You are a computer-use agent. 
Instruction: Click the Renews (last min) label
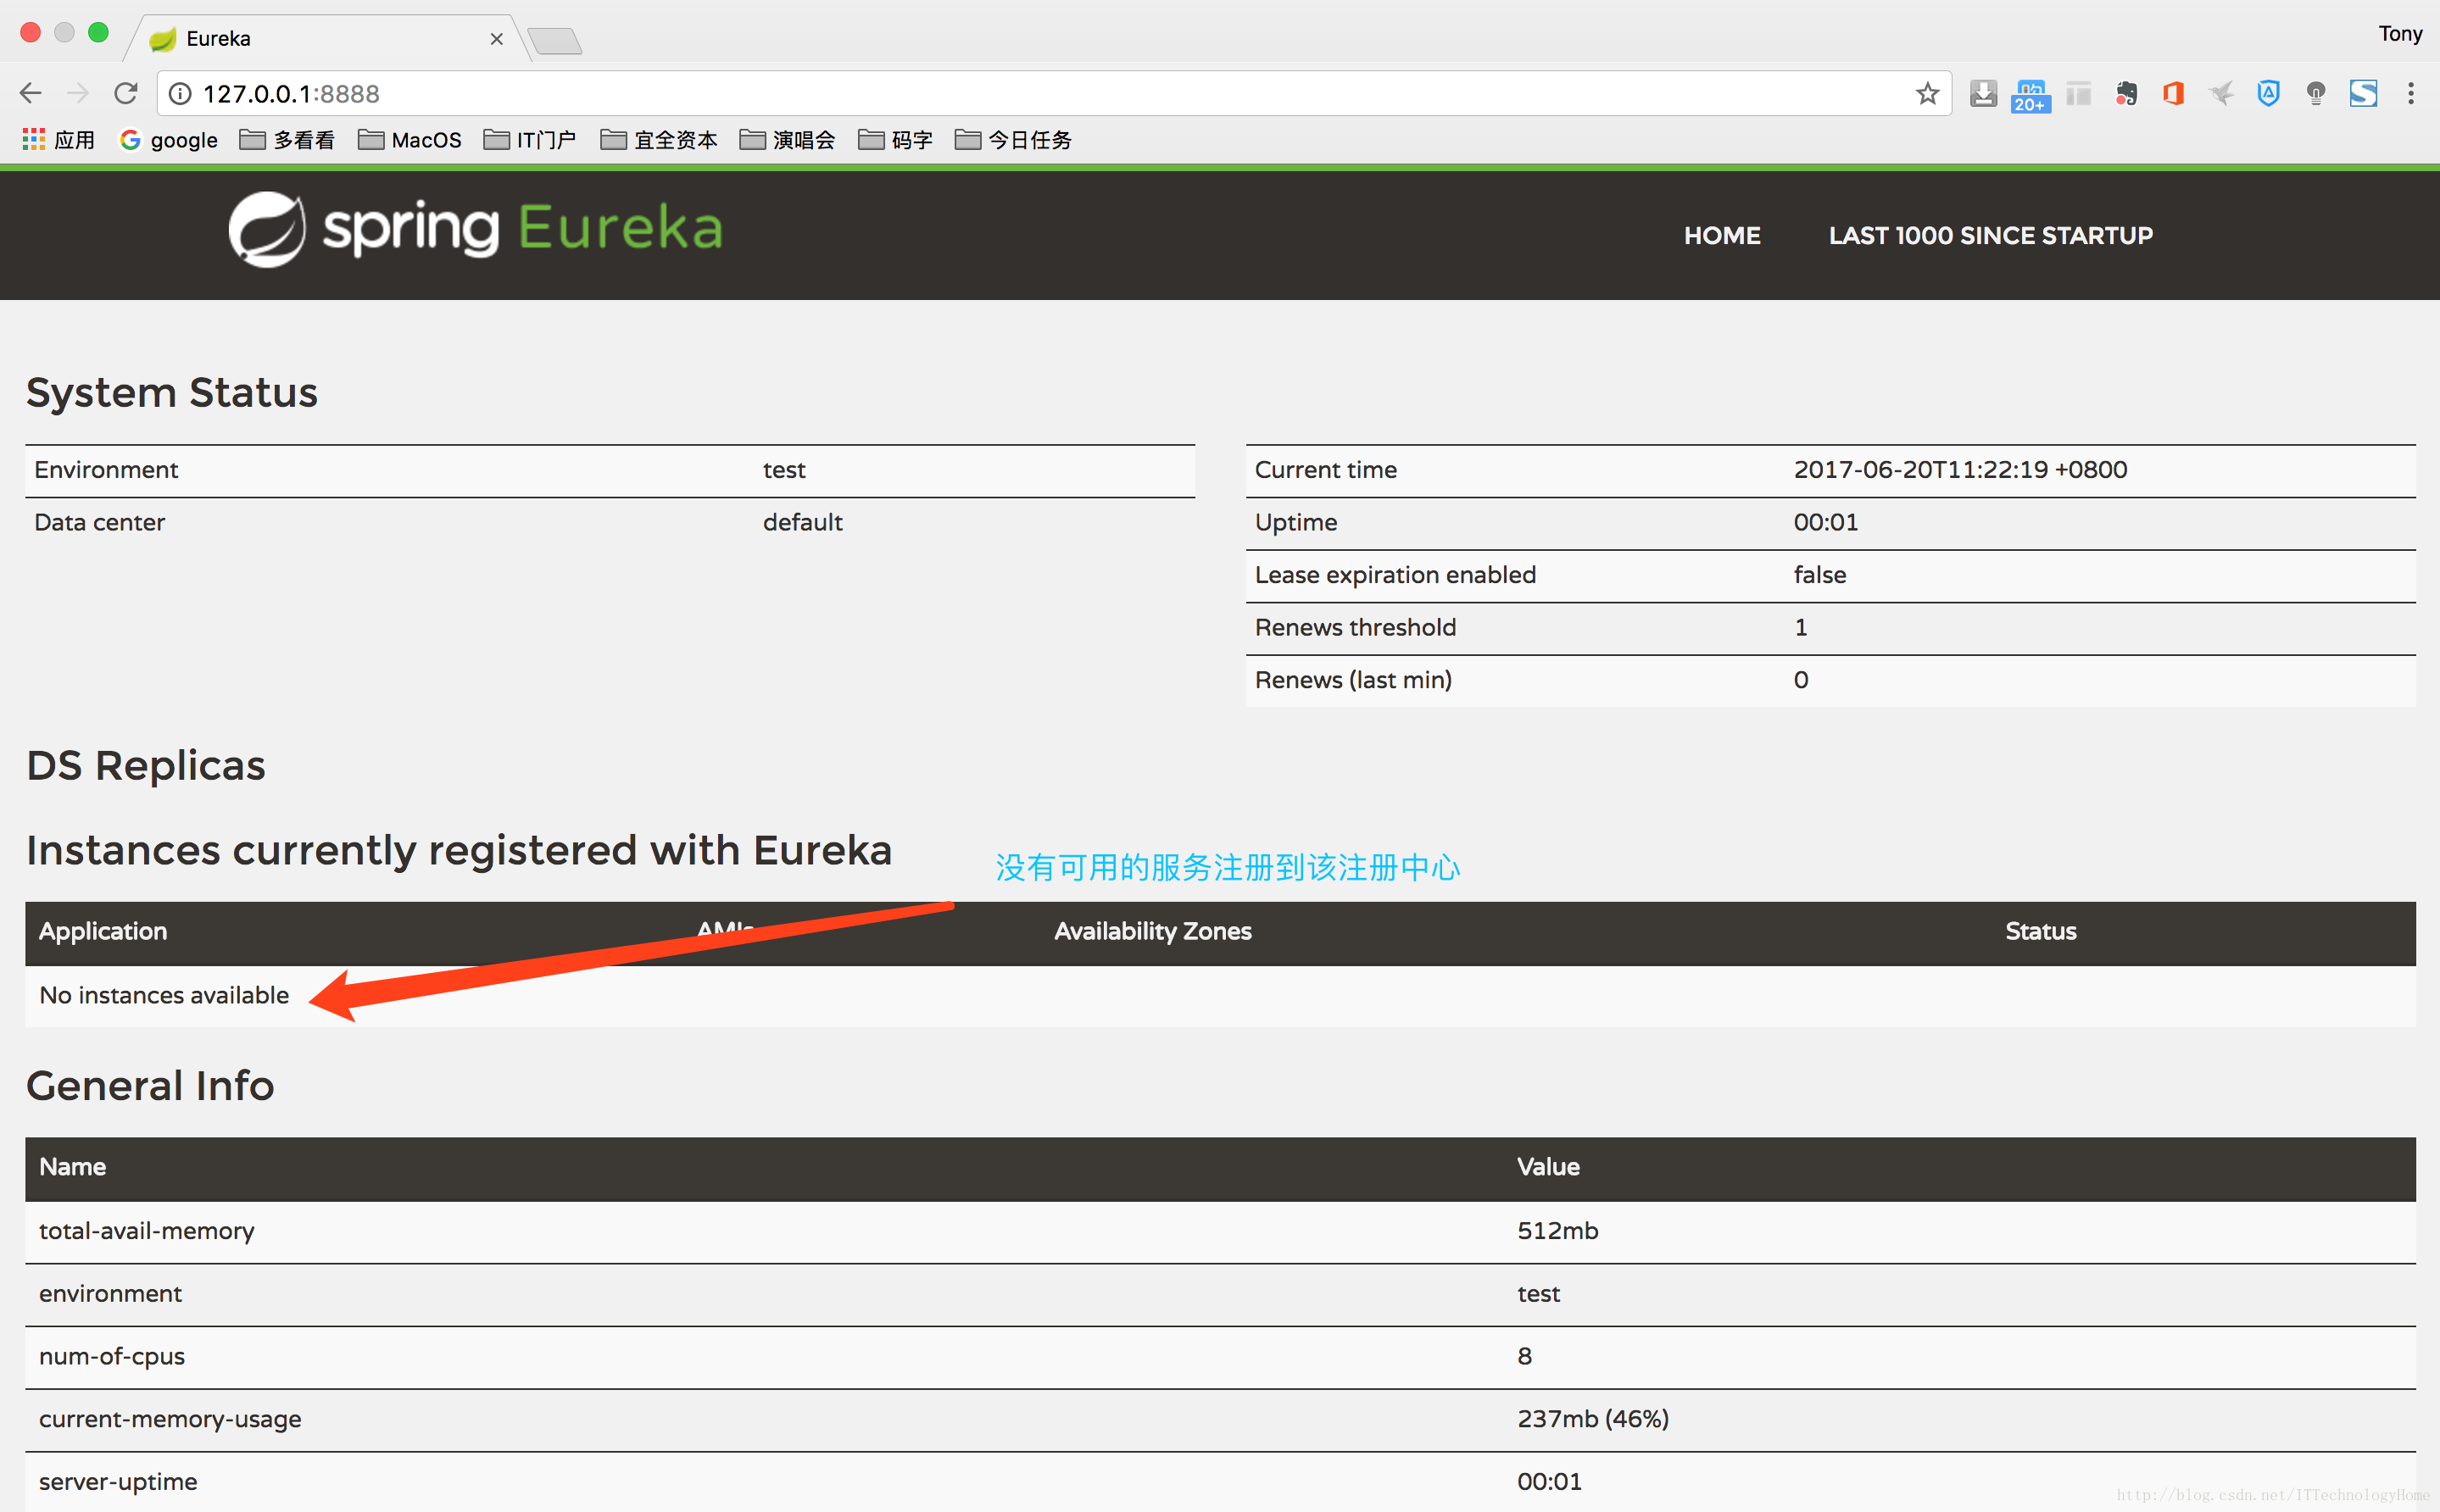point(1352,680)
